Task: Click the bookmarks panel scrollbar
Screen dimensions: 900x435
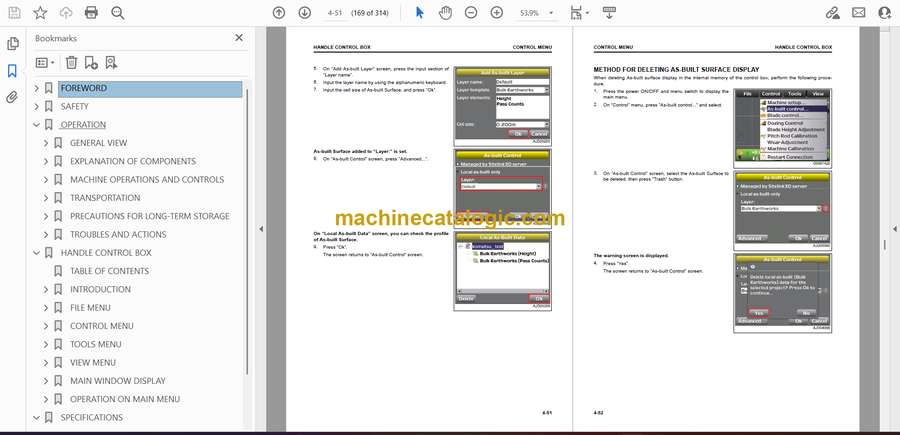Action: [x=247, y=230]
